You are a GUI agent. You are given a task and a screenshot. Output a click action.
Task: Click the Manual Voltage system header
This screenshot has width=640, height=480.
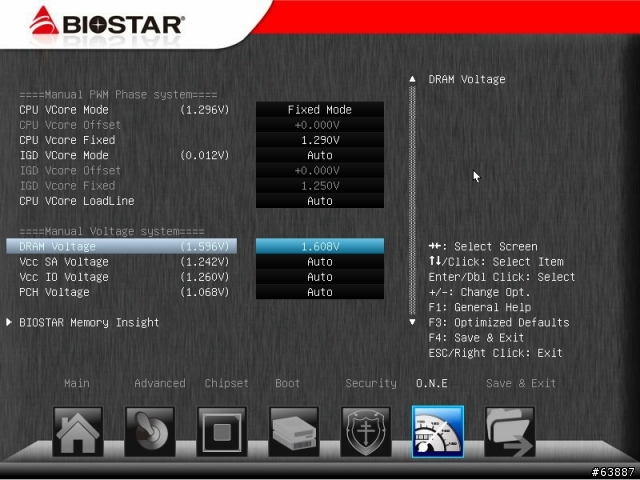(x=112, y=231)
